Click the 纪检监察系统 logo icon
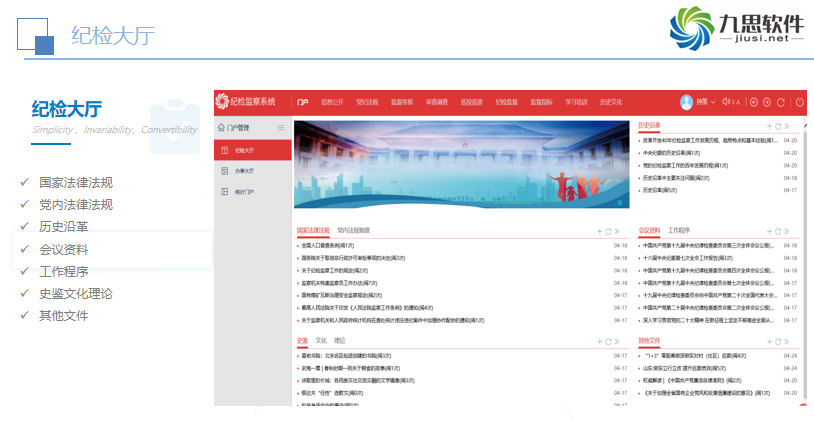This screenshot has height=421, width=814. pos(222,102)
